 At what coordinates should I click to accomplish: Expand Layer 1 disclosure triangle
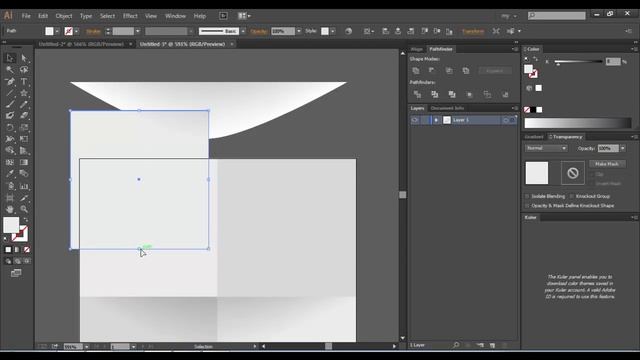(x=436, y=120)
